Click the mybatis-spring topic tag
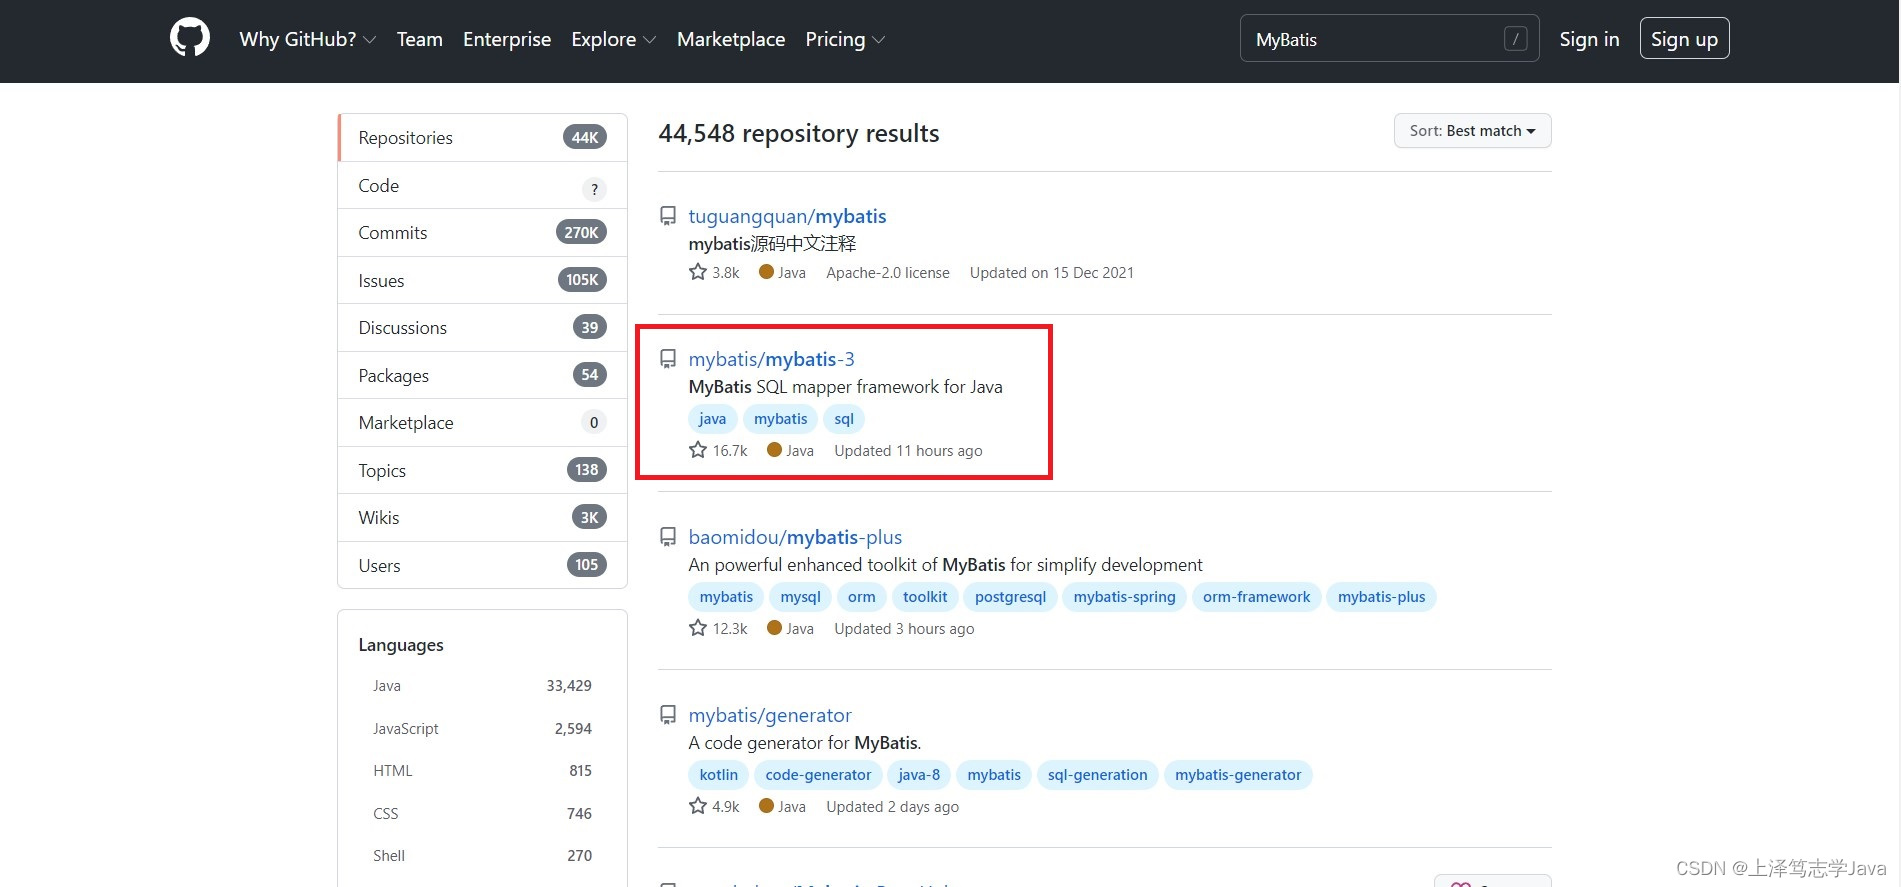Viewport: 1901px width, 887px height. 1124,597
